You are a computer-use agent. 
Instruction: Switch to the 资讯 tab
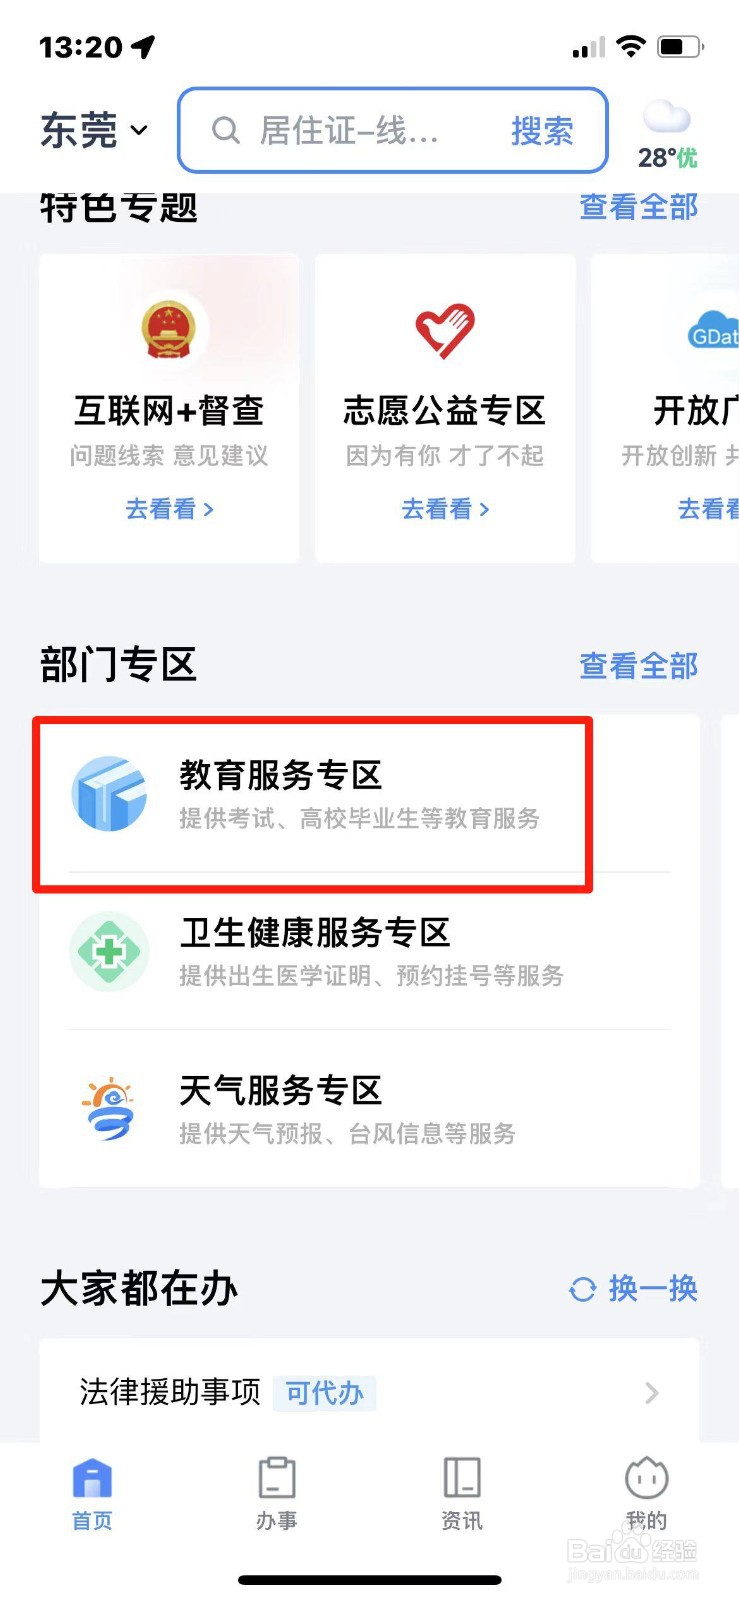462,1494
